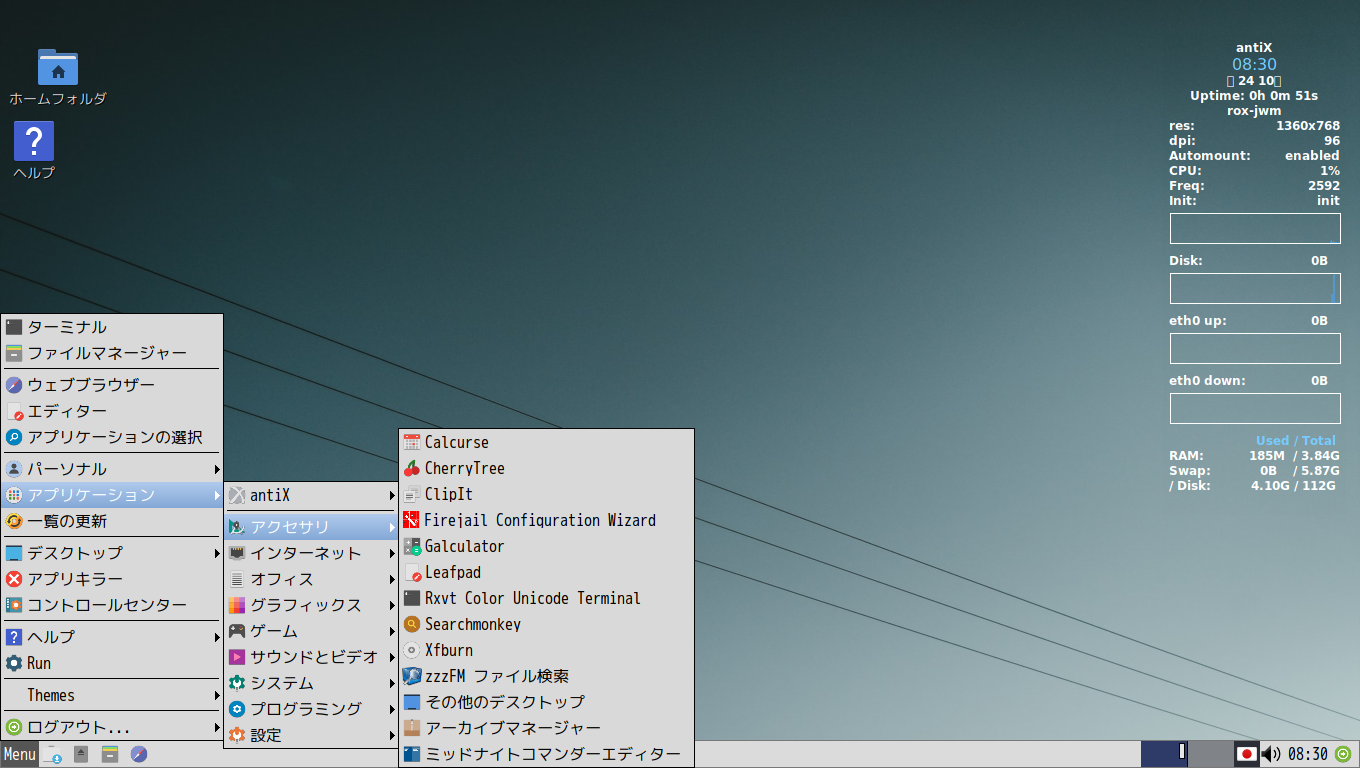The image size is (1360, 768).
Task: Open the システム category
Action: (x=311, y=683)
